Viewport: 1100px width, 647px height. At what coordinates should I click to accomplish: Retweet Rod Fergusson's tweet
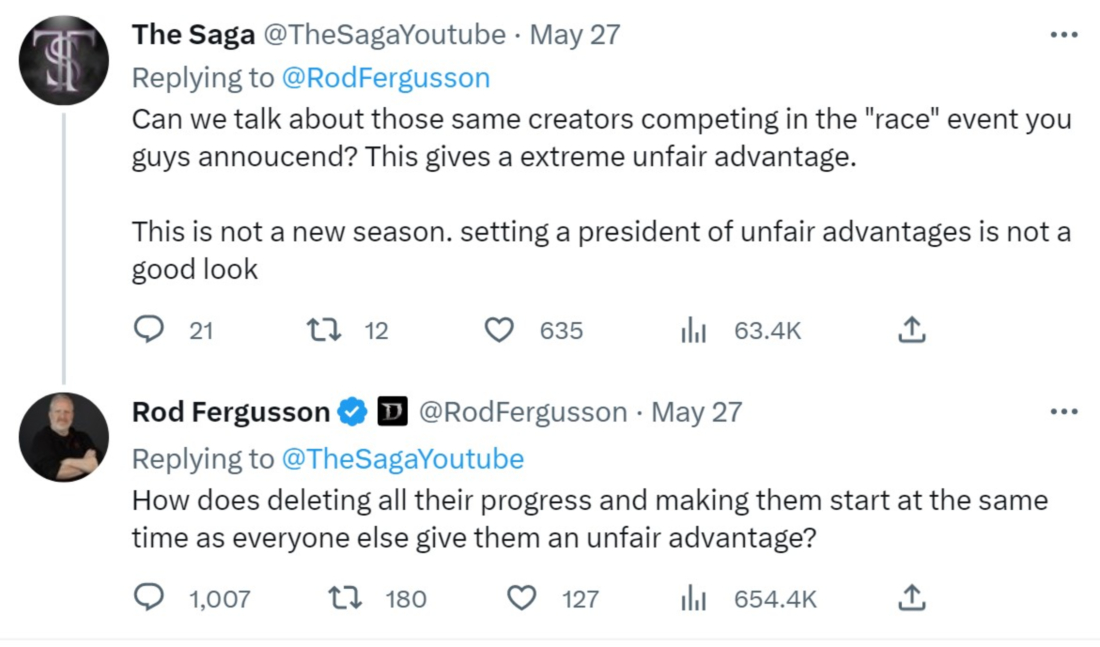[344, 598]
